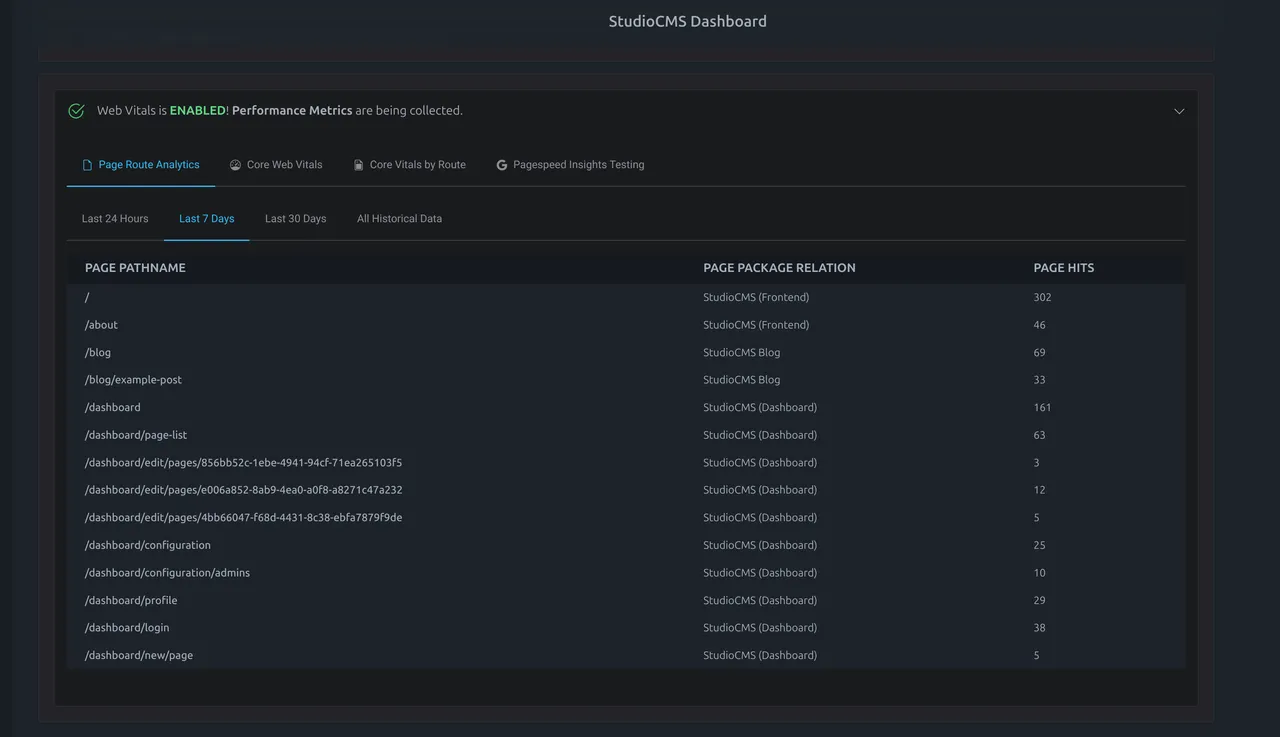The width and height of the screenshot is (1280, 737).
Task: Click the 161 page hits value
Action: (1042, 408)
